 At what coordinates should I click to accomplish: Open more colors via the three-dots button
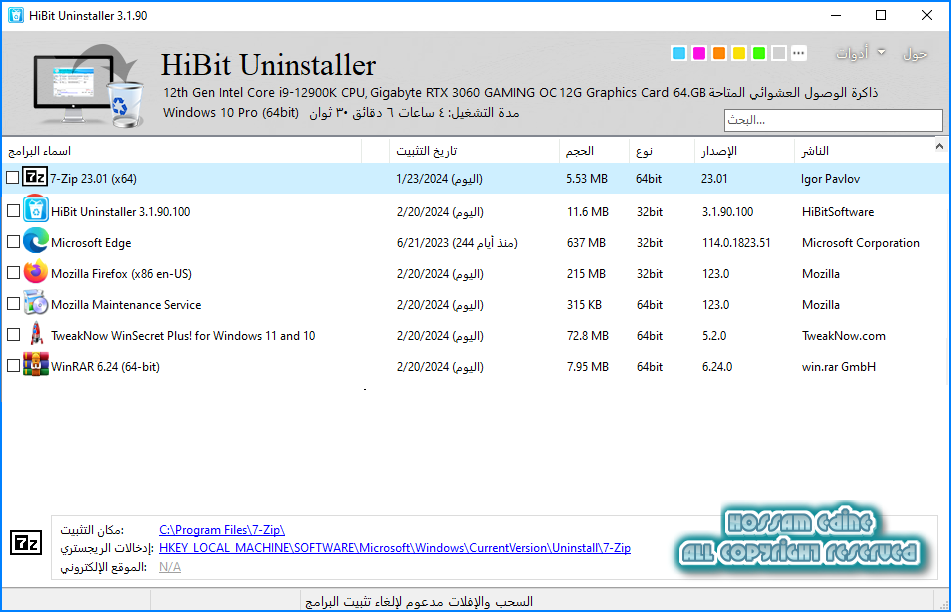[x=799, y=53]
